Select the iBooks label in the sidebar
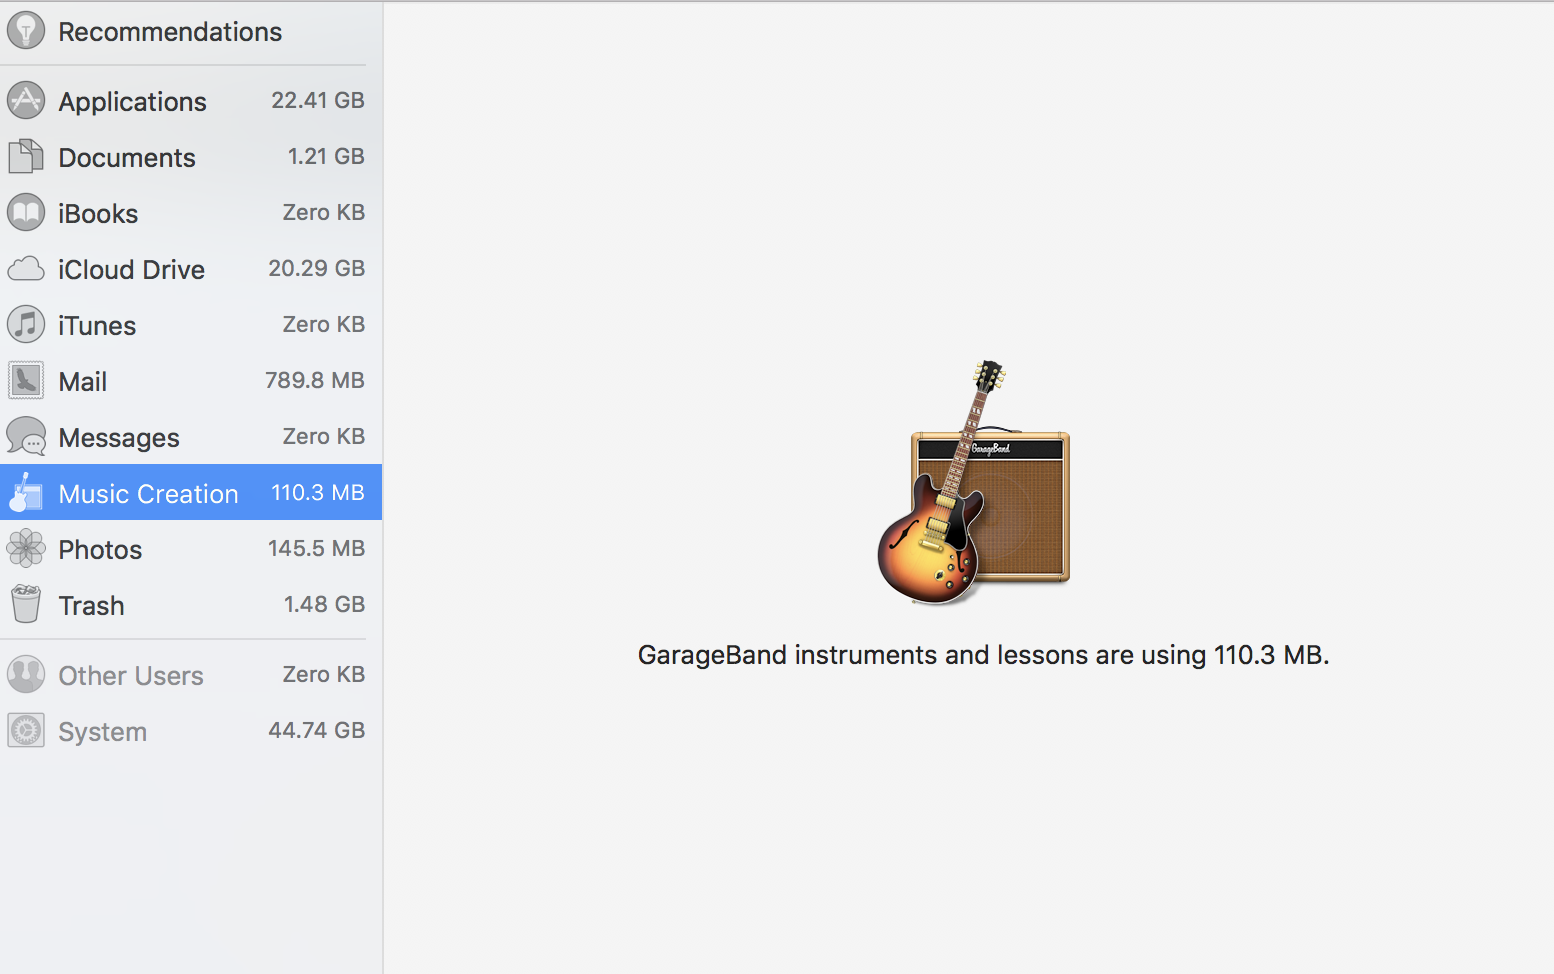The width and height of the screenshot is (1554, 974). pos(98,213)
